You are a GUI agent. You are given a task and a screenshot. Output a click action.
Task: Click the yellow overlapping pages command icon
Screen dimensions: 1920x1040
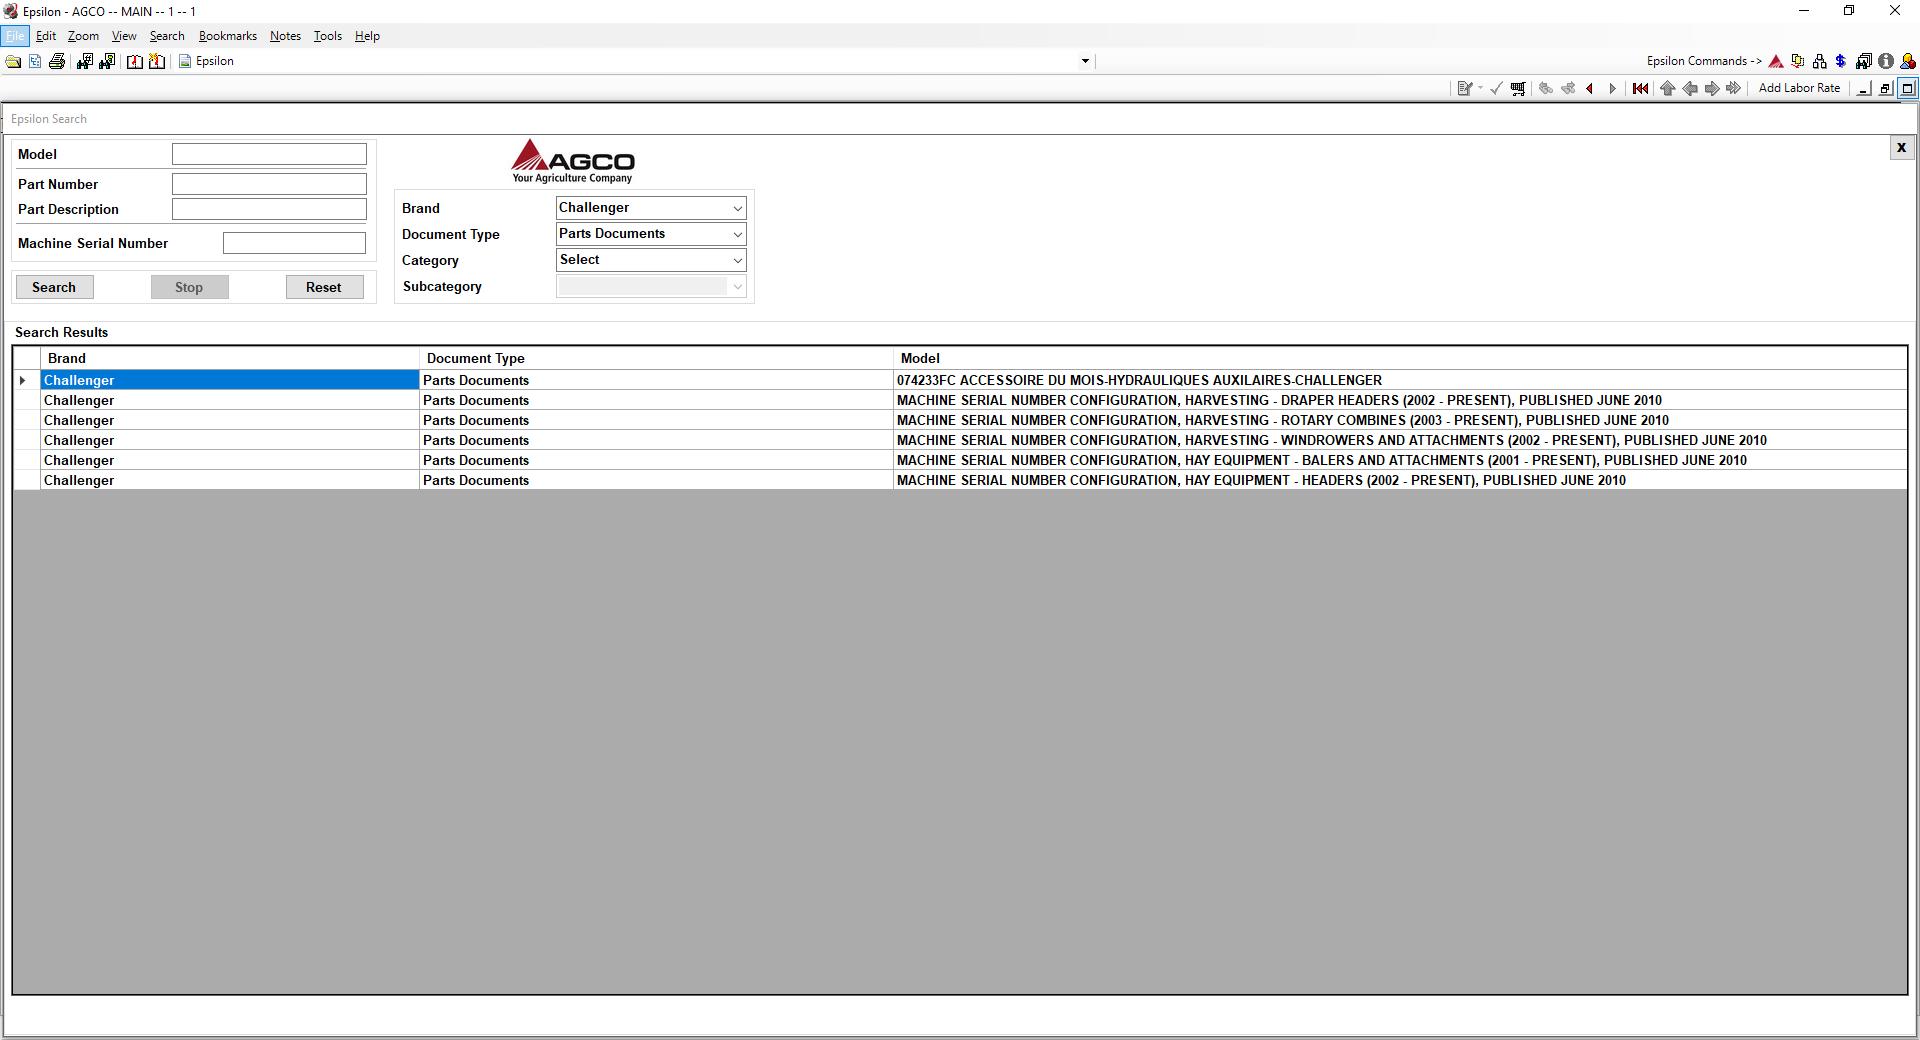coord(1798,62)
